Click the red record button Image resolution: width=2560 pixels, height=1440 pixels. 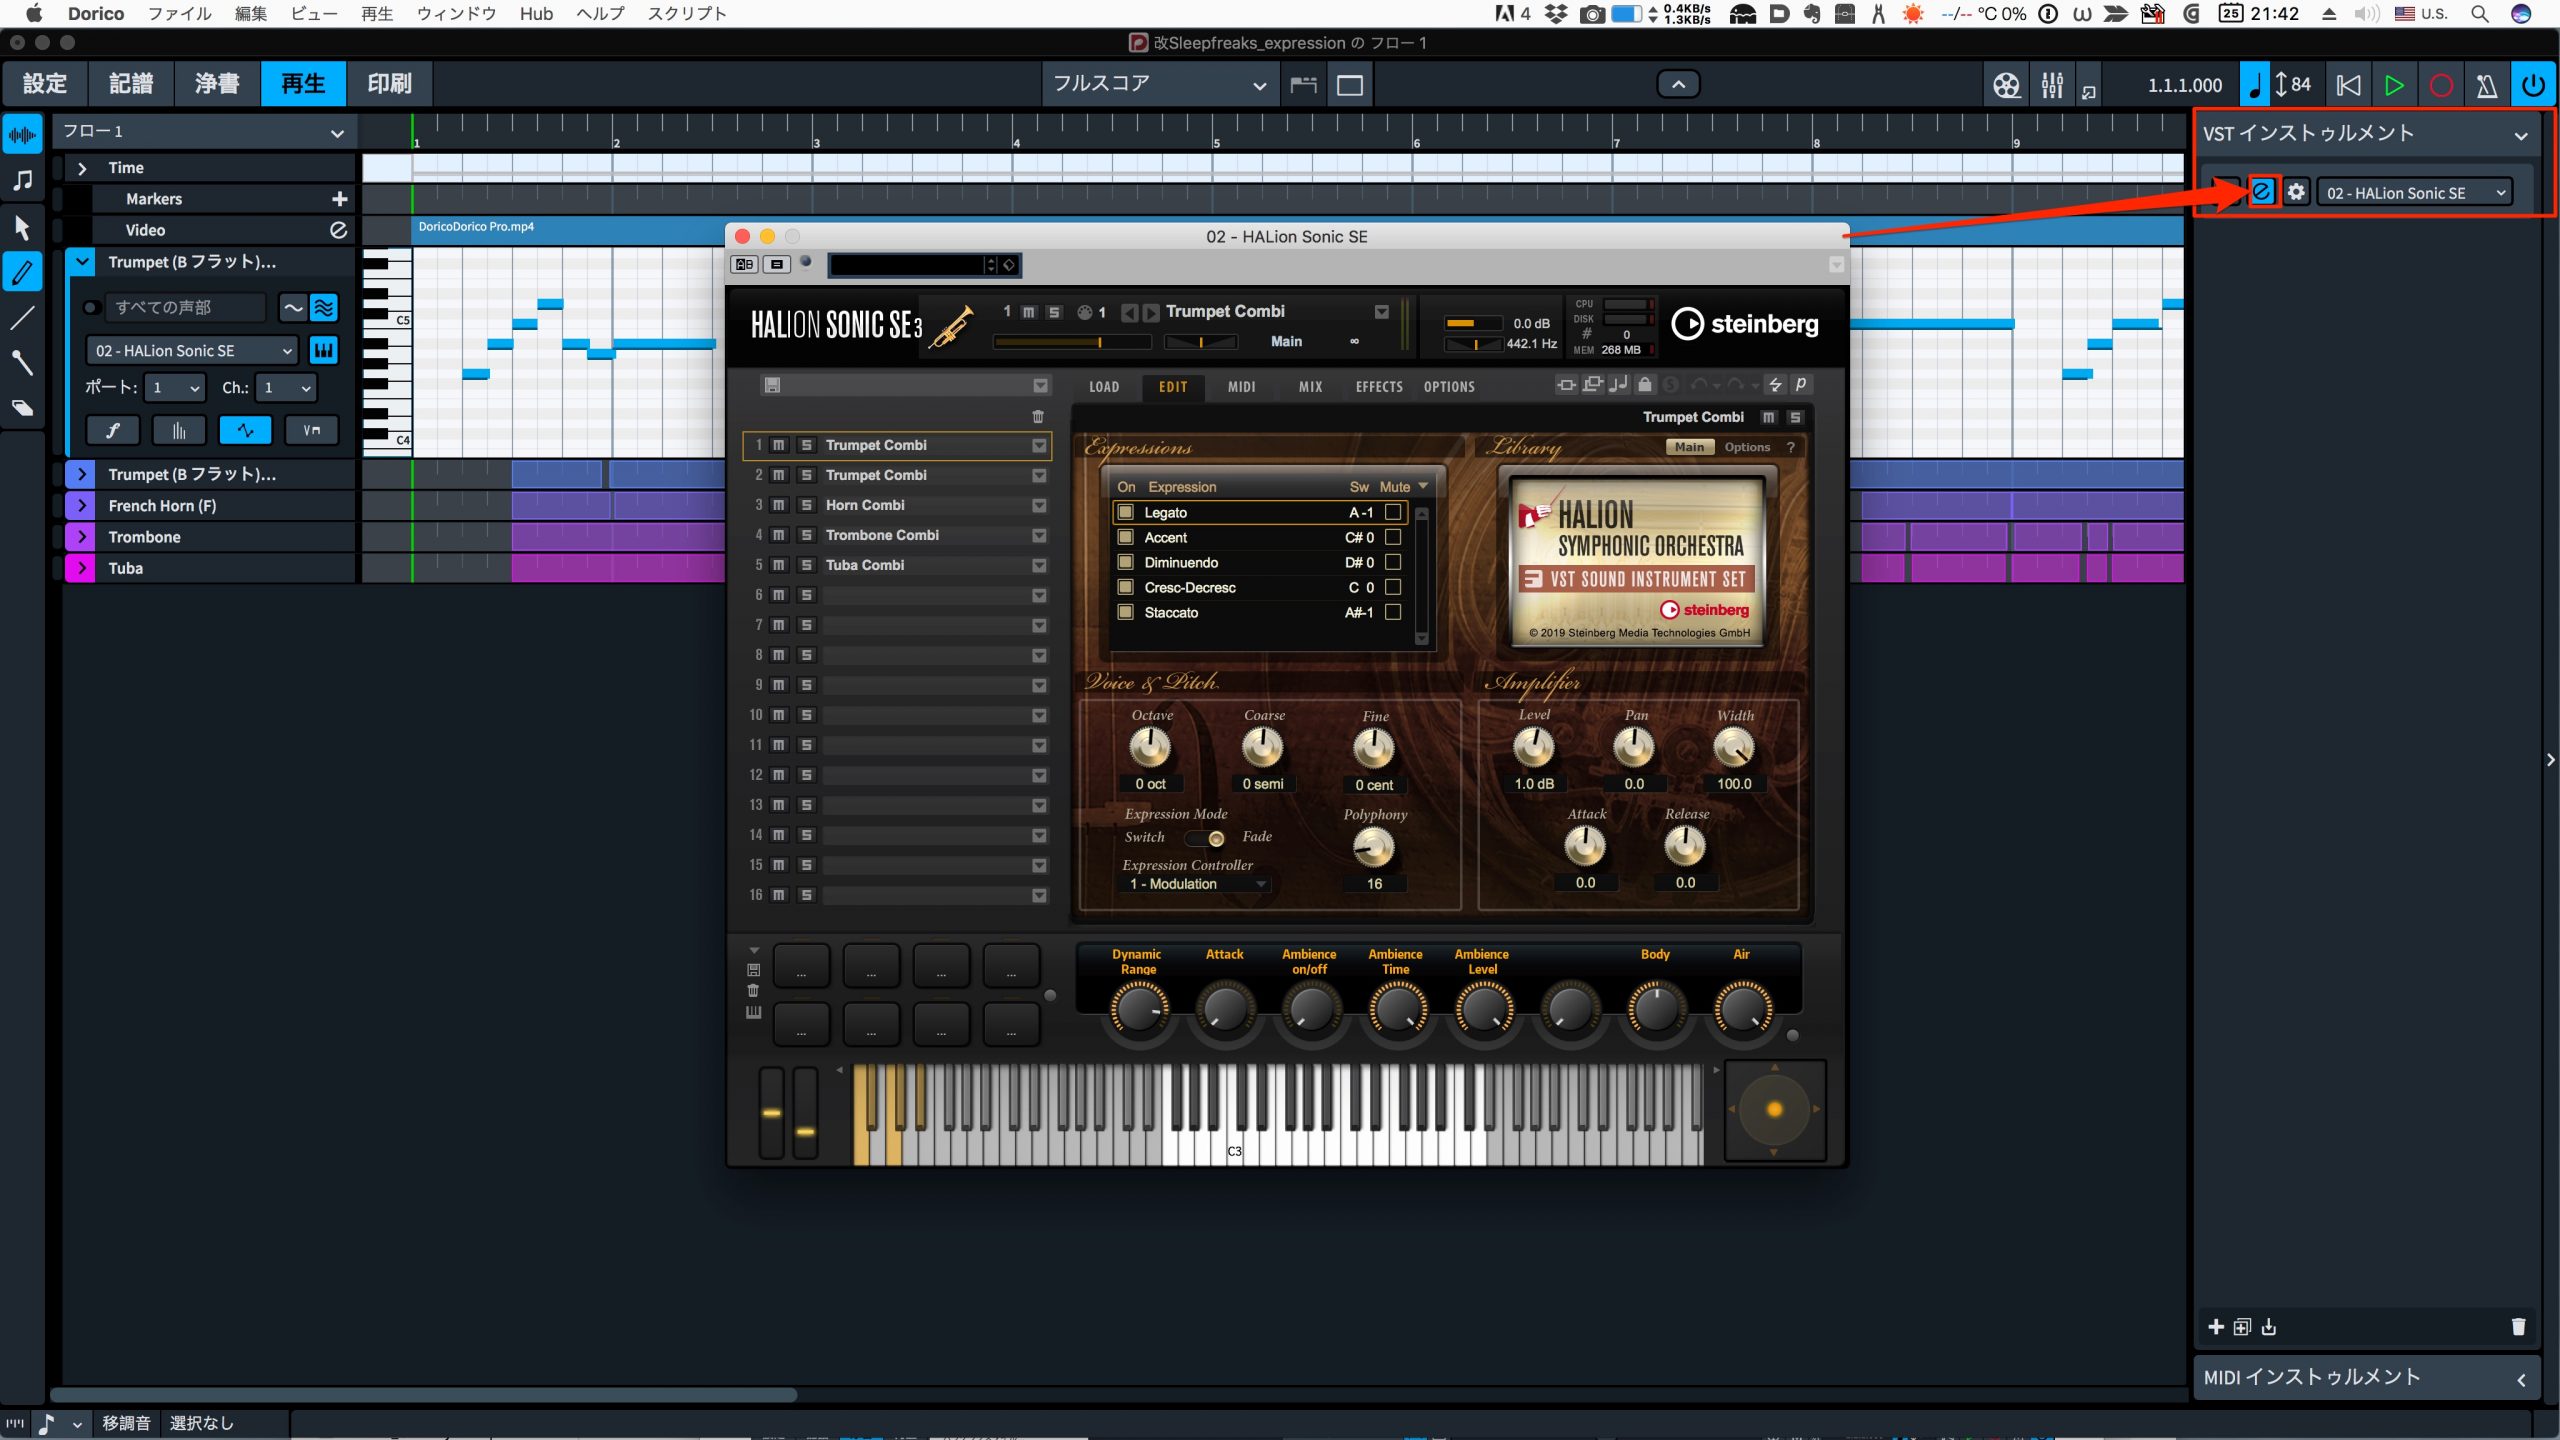point(2441,85)
